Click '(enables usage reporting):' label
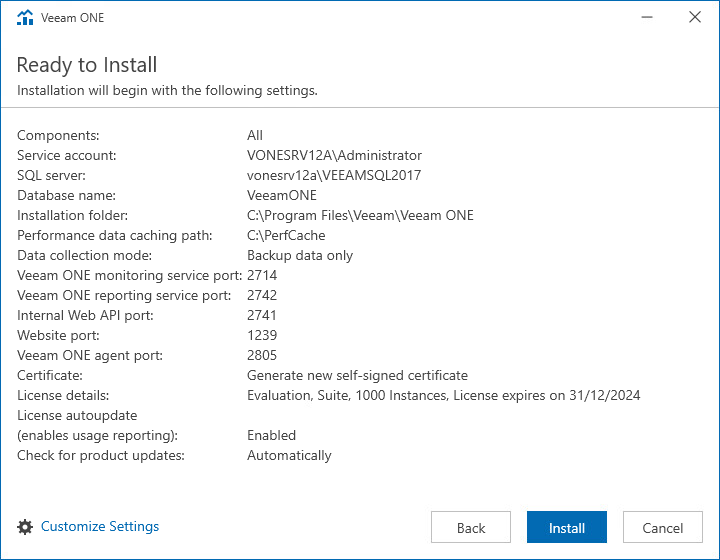 [97, 436]
